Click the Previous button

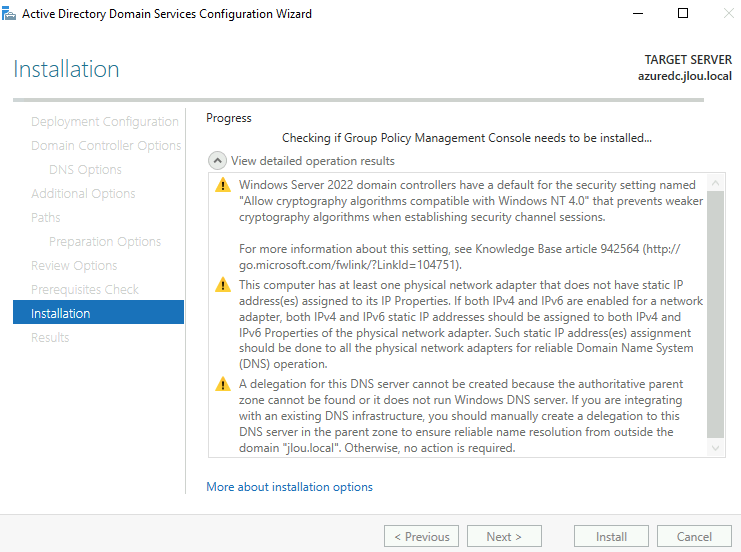pos(421,536)
